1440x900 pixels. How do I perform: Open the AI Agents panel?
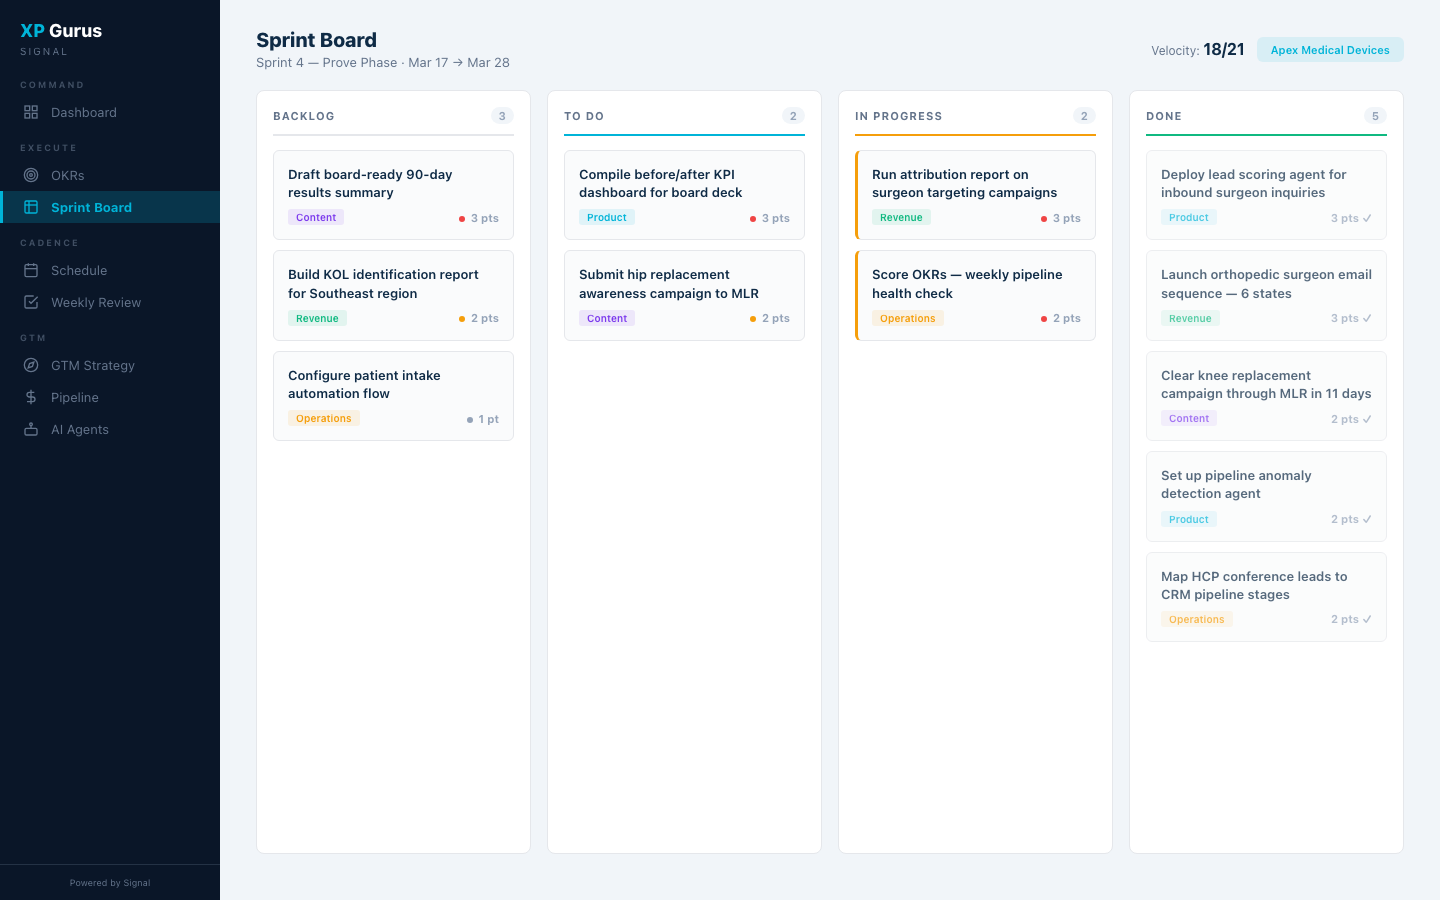point(31,429)
